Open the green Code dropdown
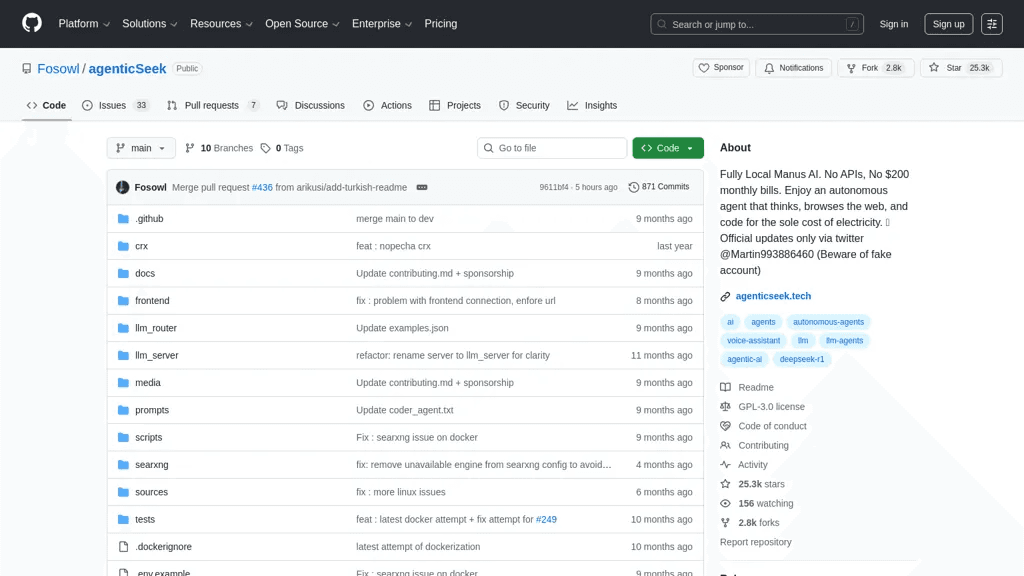Image resolution: width=1024 pixels, height=576 pixels. [x=667, y=148]
